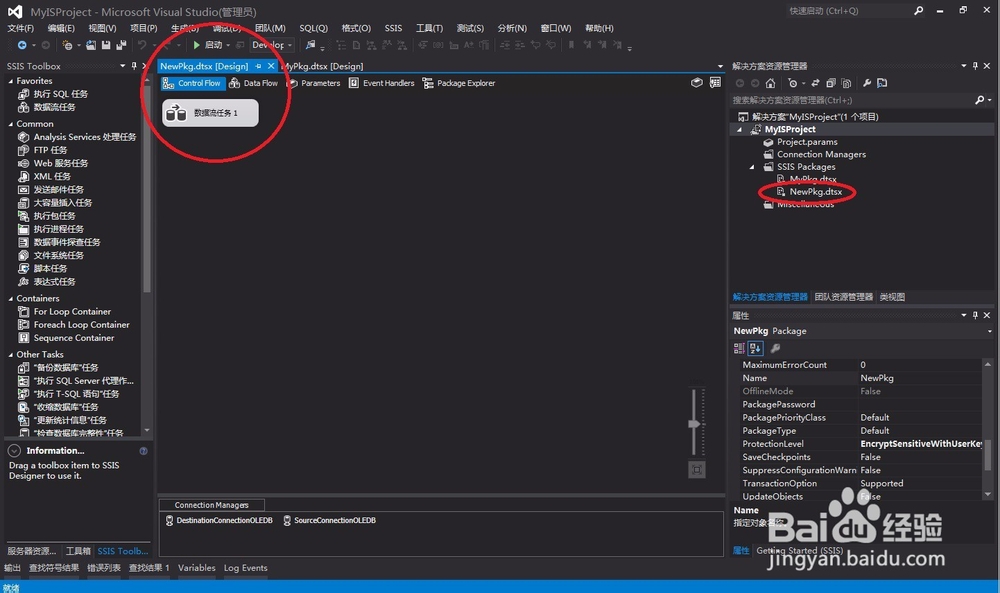Open the 文件(F) menu
This screenshot has height=593, width=1000.
click(x=20, y=28)
